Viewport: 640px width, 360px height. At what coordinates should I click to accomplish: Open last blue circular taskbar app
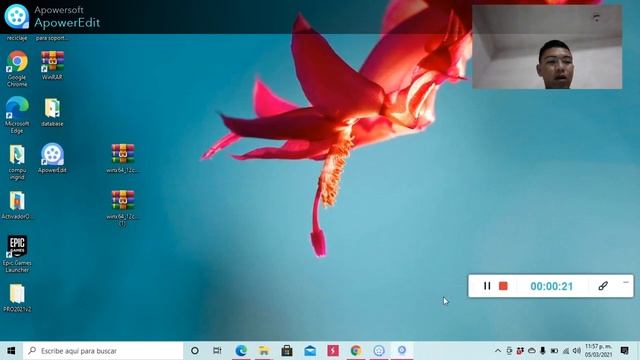click(402, 351)
